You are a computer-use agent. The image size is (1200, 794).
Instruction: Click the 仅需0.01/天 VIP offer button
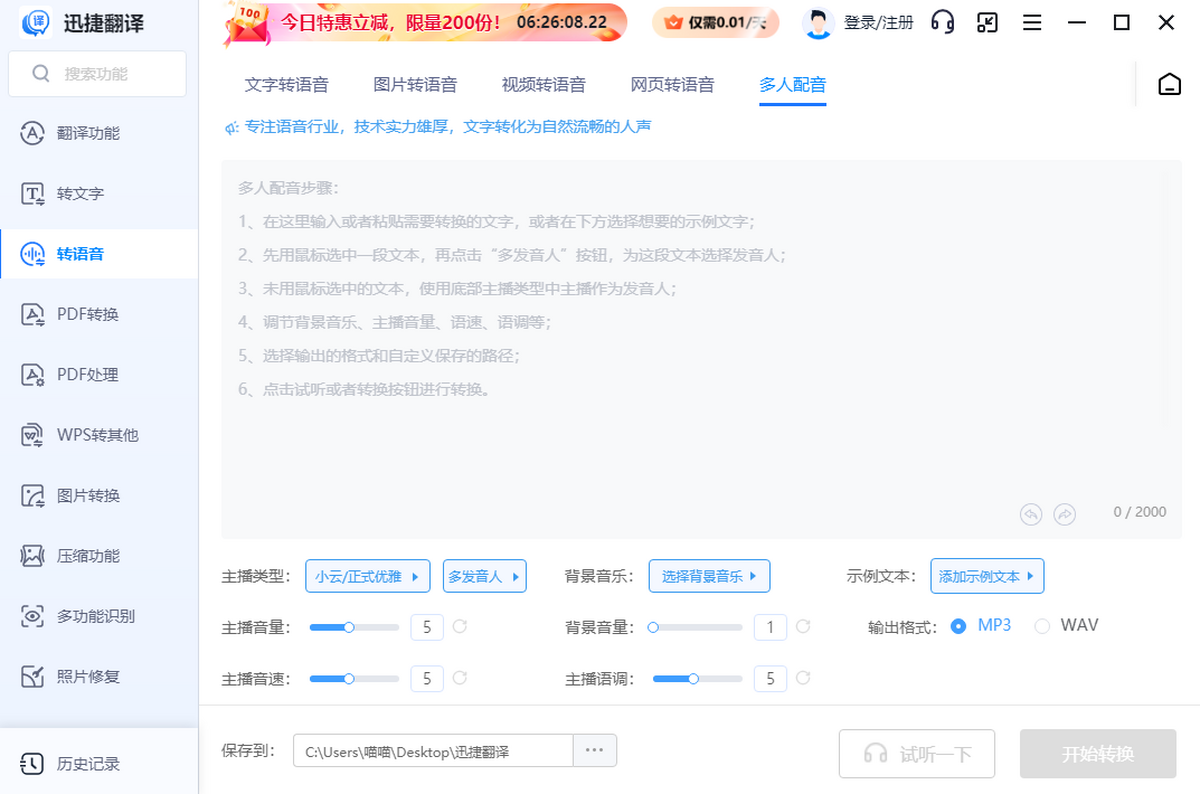click(717, 22)
